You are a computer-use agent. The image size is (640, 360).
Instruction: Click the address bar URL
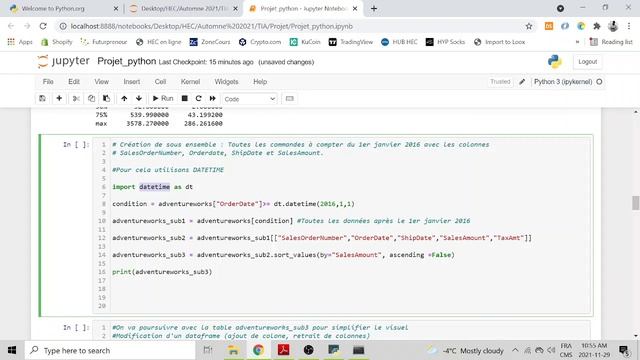211,26
